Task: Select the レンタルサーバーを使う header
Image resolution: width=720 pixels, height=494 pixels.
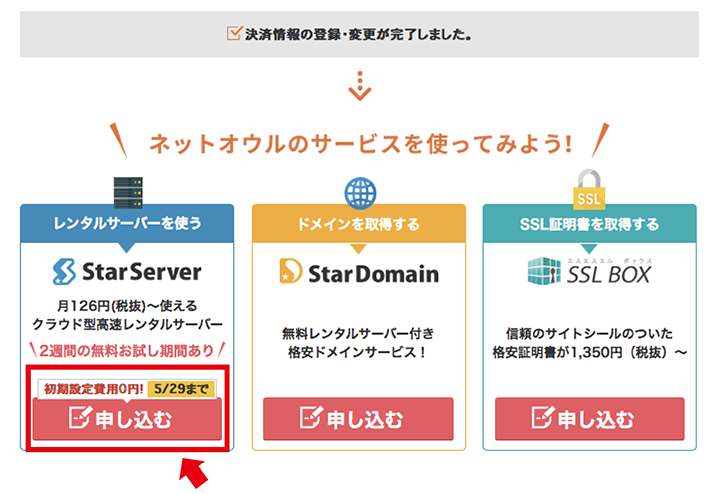Action: (x=127, y=224)
